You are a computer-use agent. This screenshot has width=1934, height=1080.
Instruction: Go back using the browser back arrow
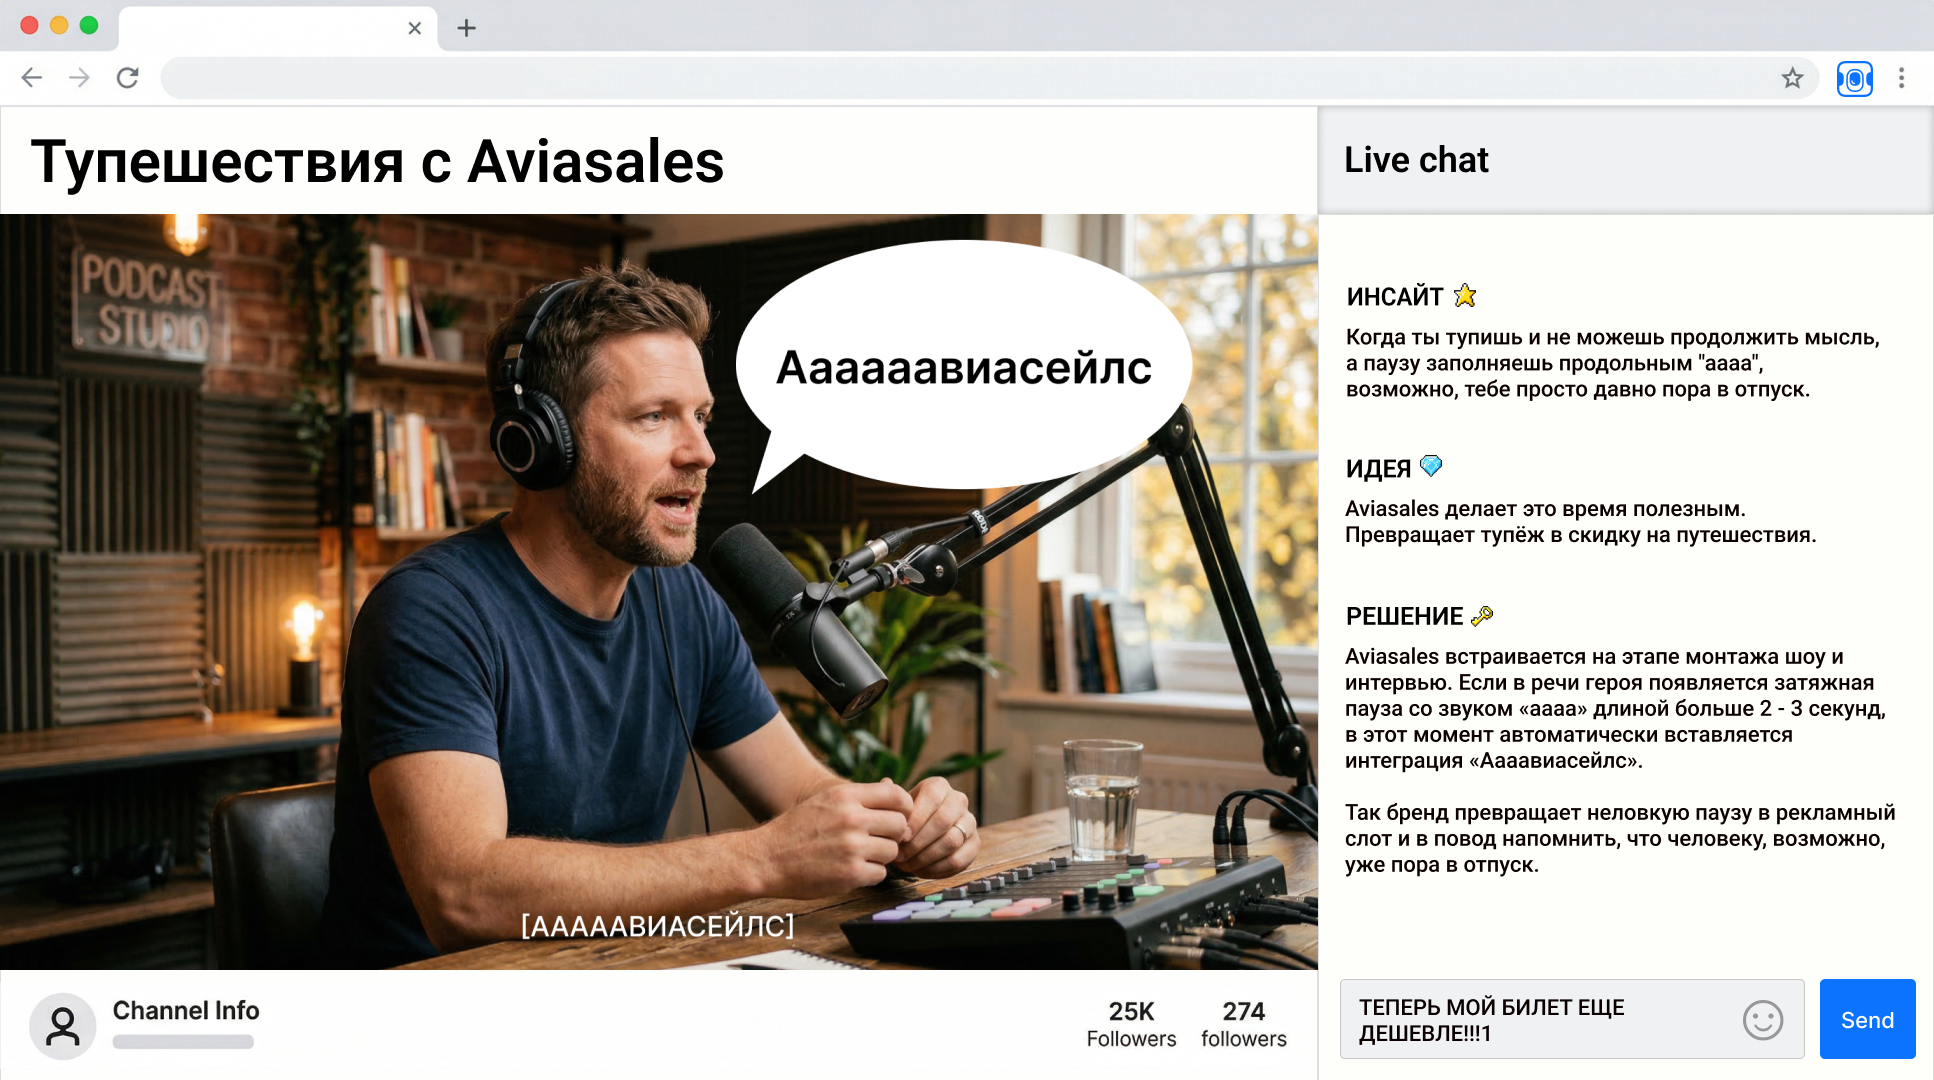tap(32, 78)
